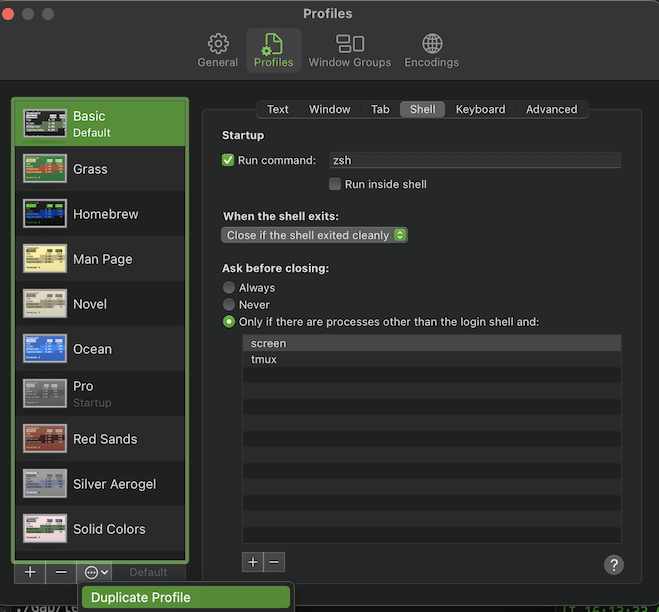Switch to the Window tab
The image size is (659, 612).
330,109
